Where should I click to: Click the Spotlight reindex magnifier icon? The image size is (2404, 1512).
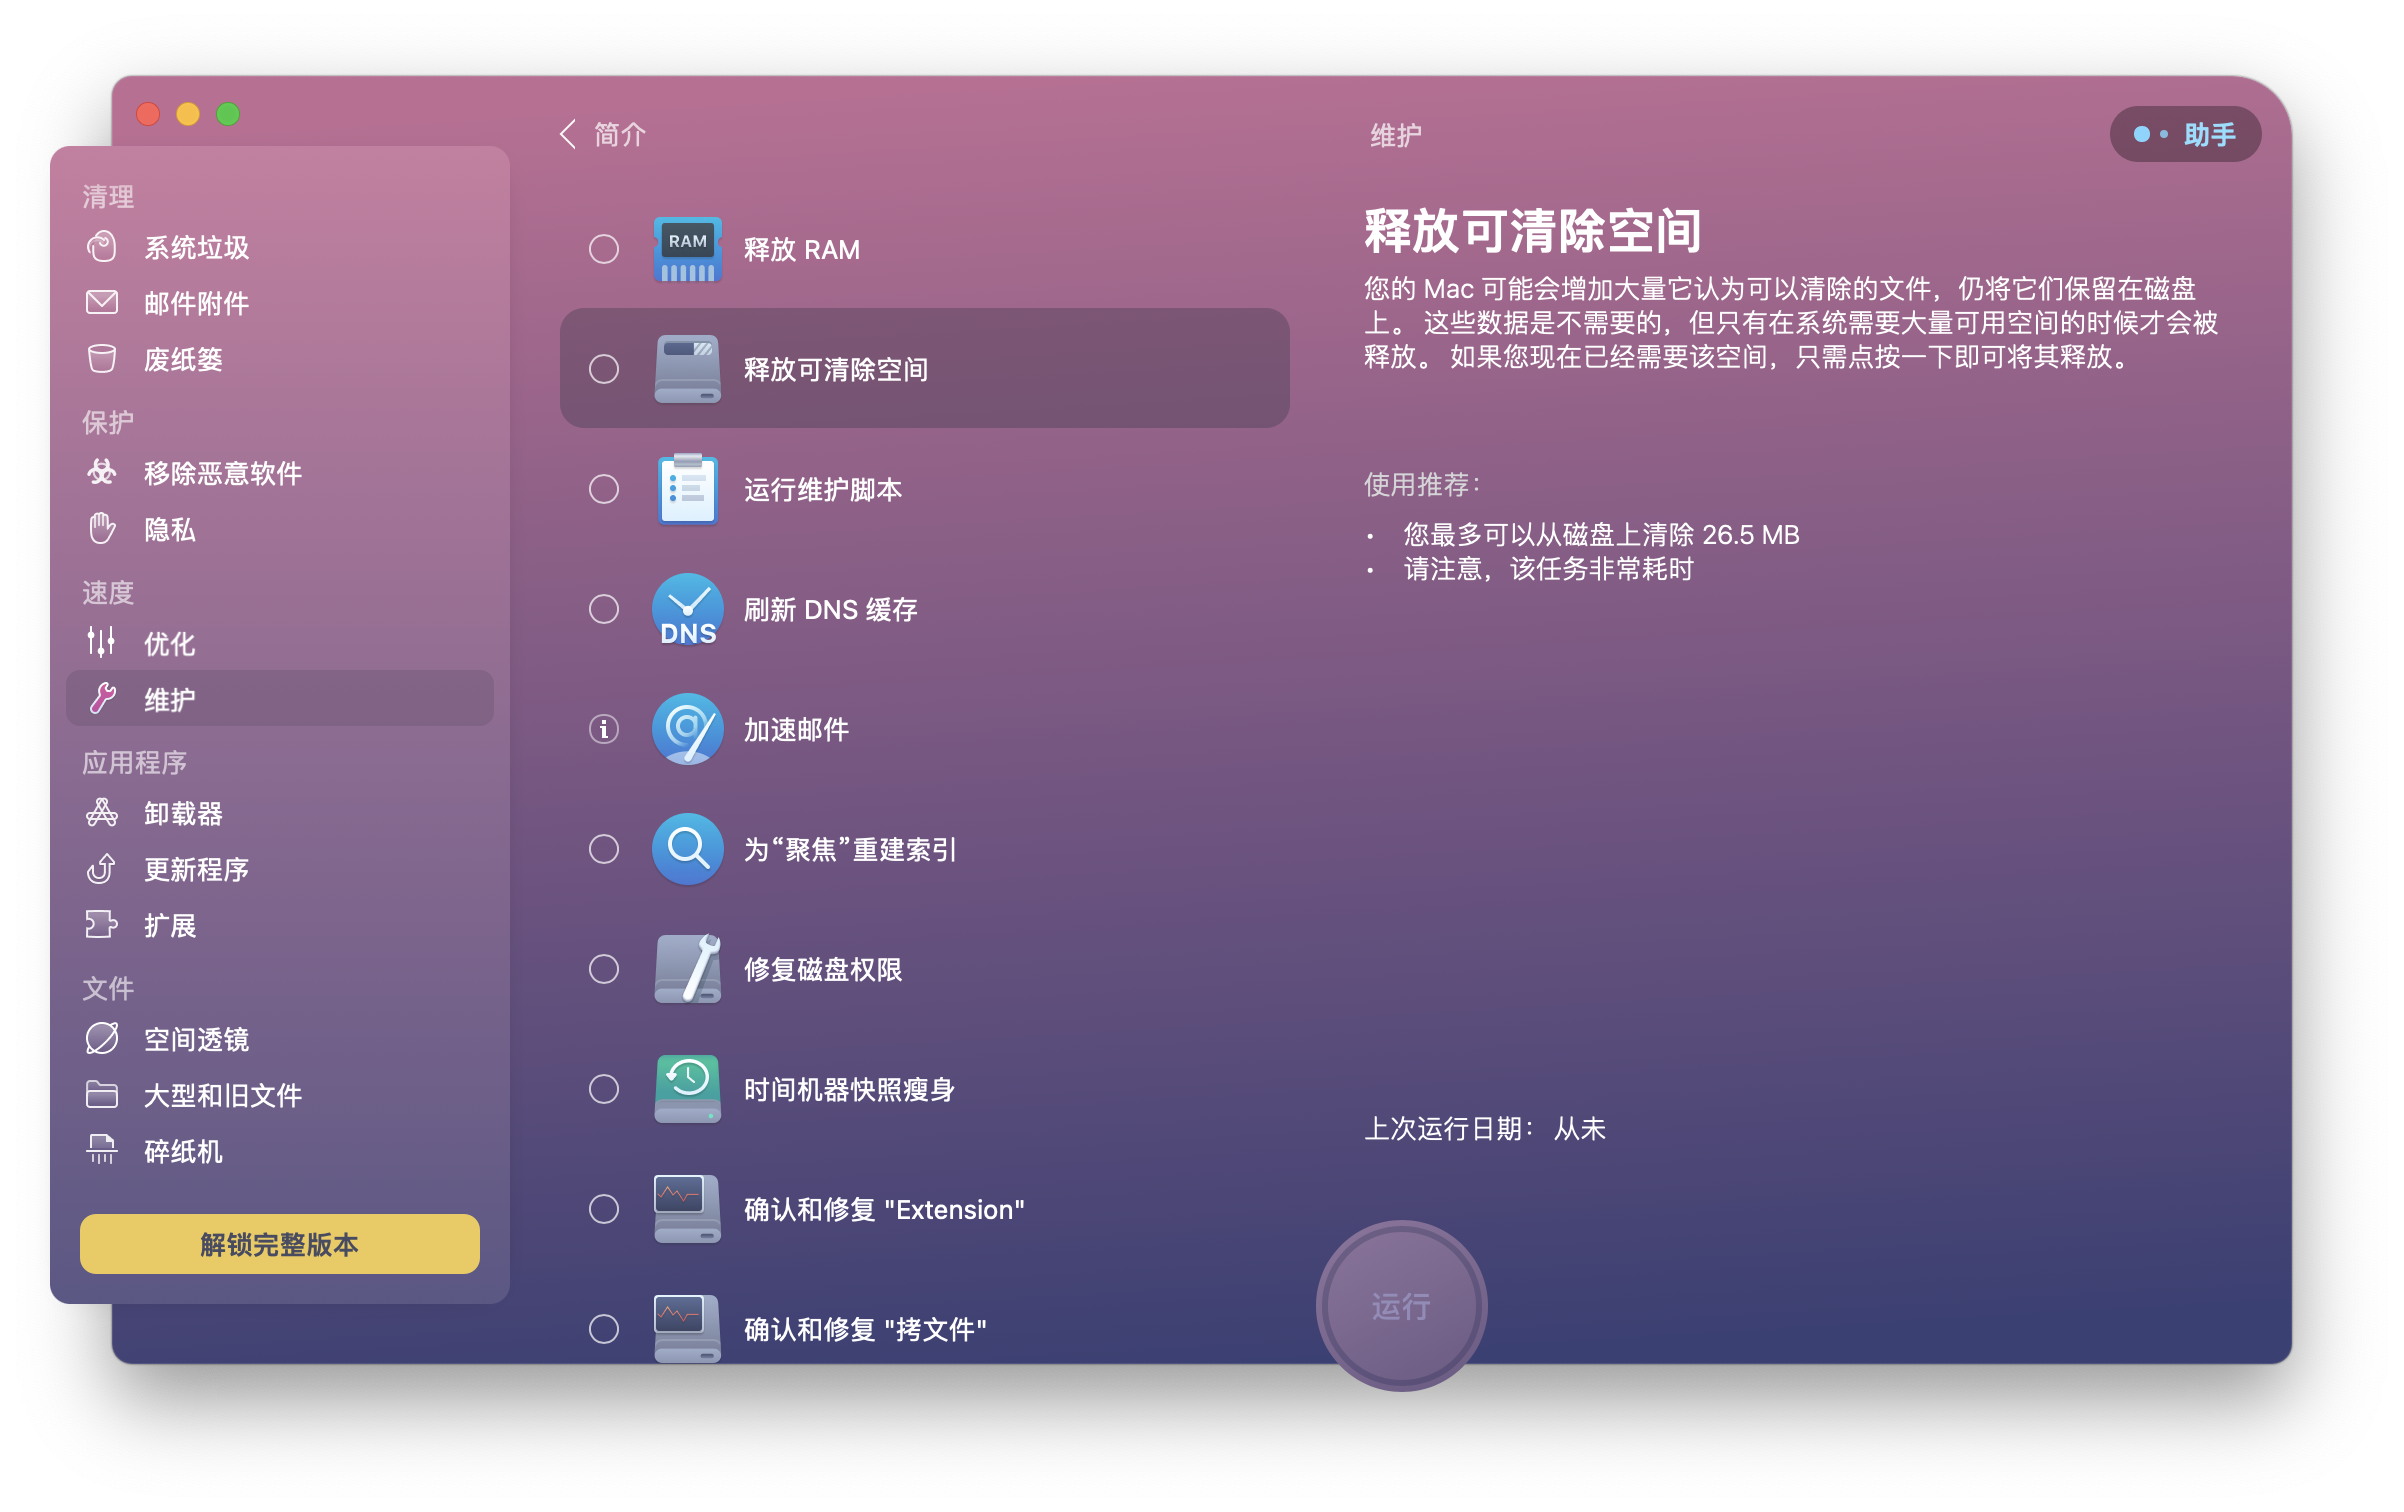[687, 849]
